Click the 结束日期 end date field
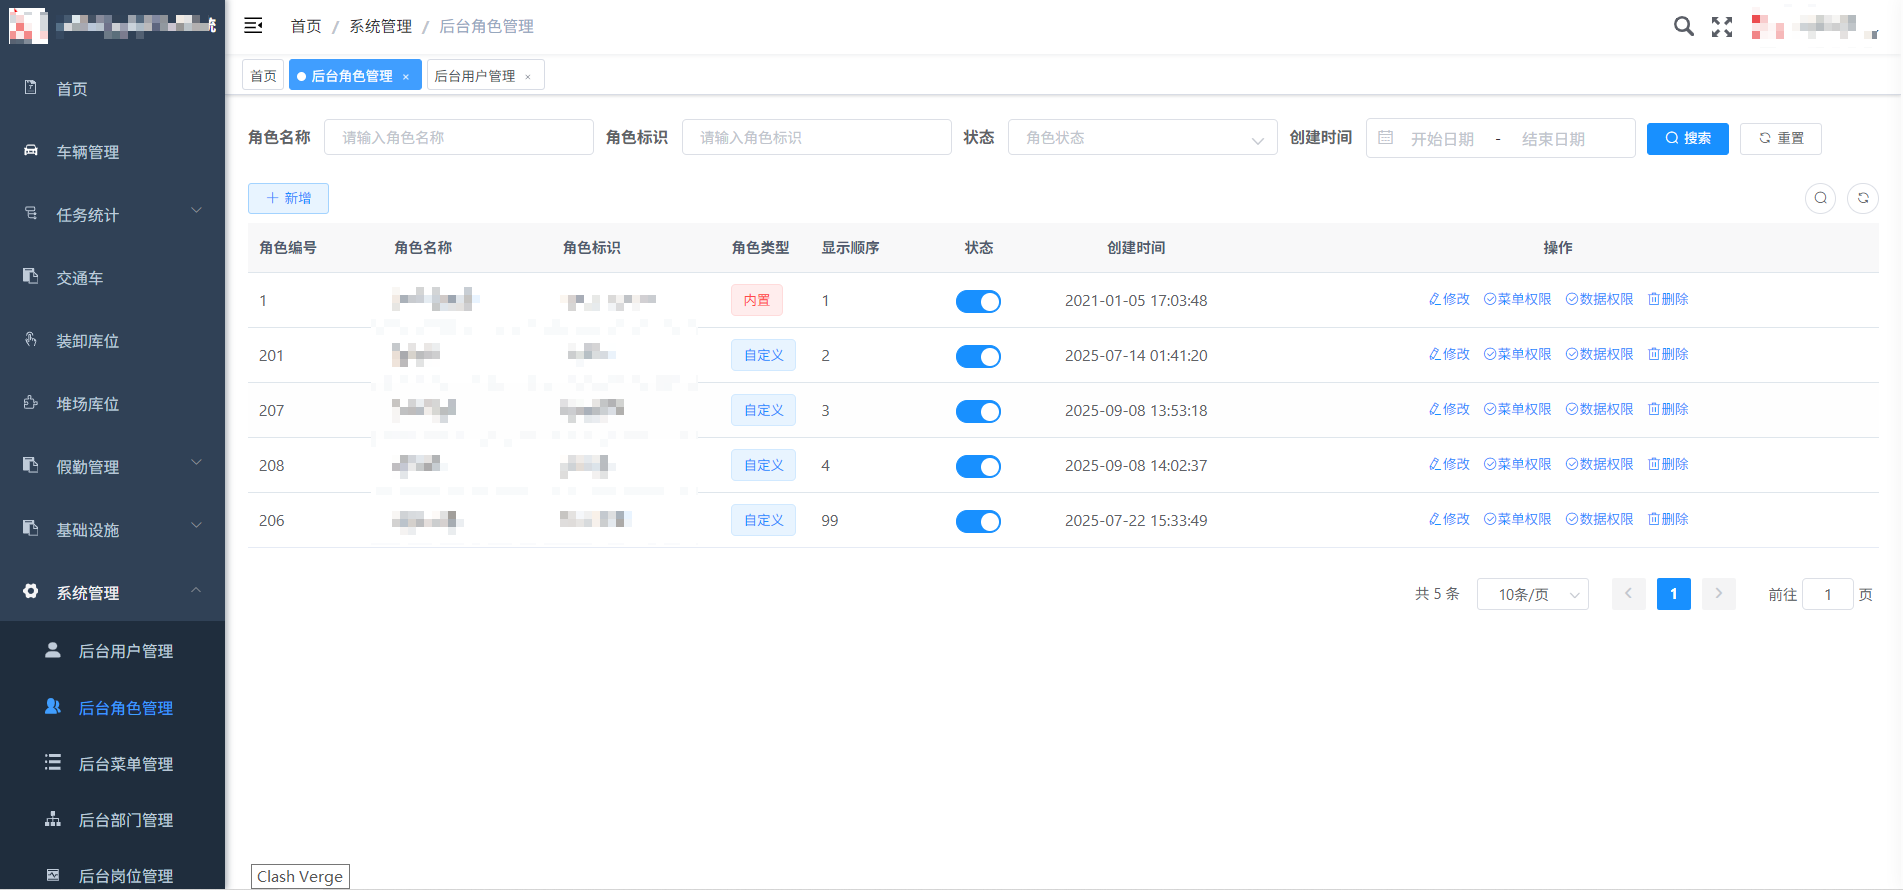1903x890 pixels. (x=1553, y=139)
